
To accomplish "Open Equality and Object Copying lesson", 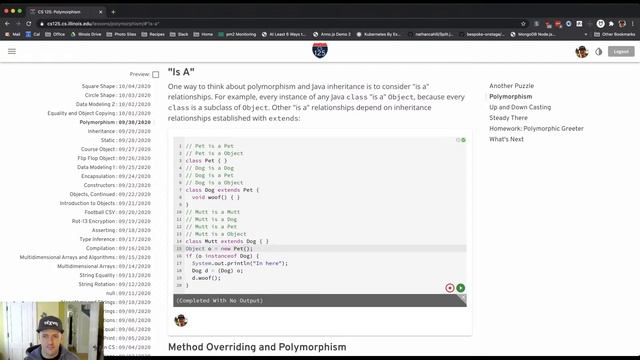I will click(x=99, y=113).
